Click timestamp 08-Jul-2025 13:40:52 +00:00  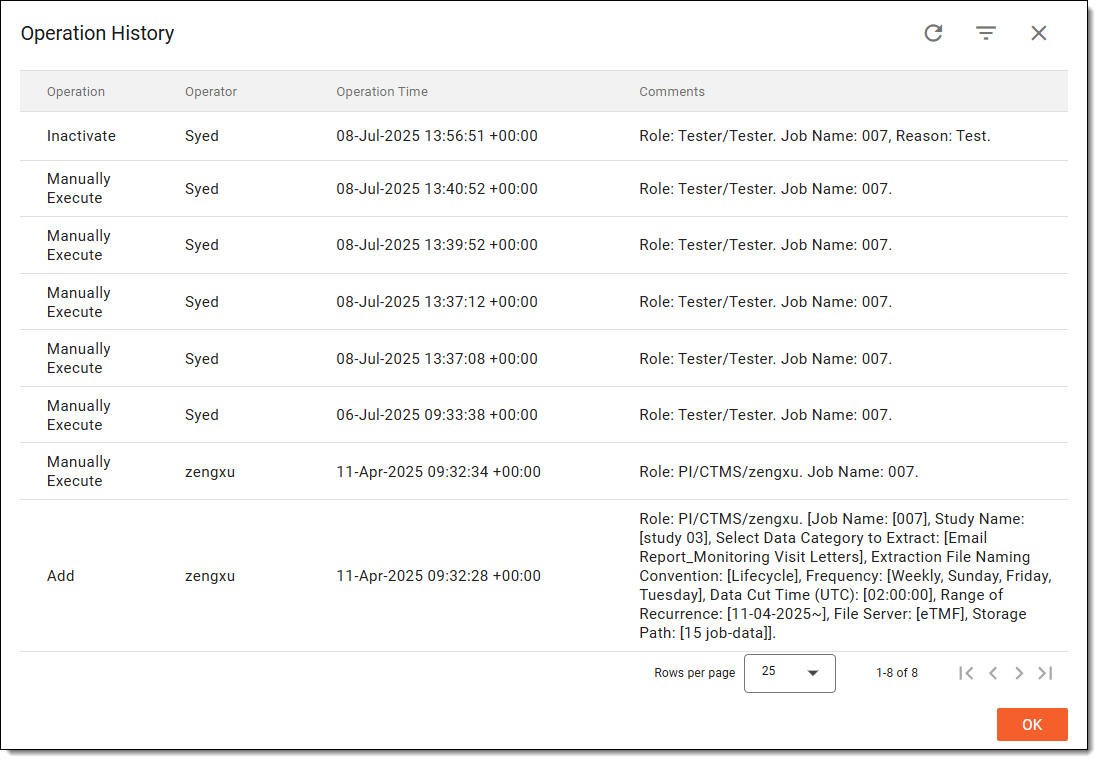pos(437,189)
